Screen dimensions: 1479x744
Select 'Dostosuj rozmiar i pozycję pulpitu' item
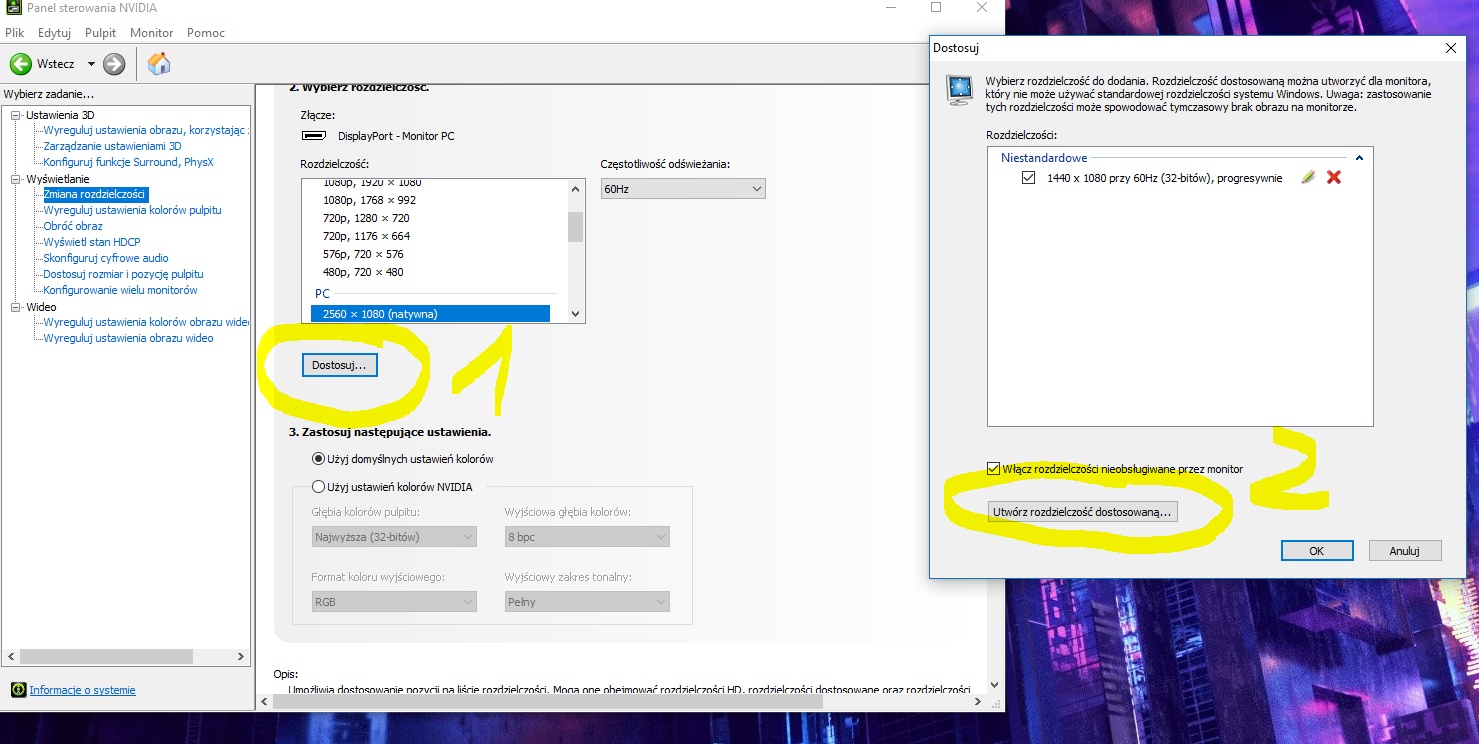pyautogui.click(x=123, y=274)
